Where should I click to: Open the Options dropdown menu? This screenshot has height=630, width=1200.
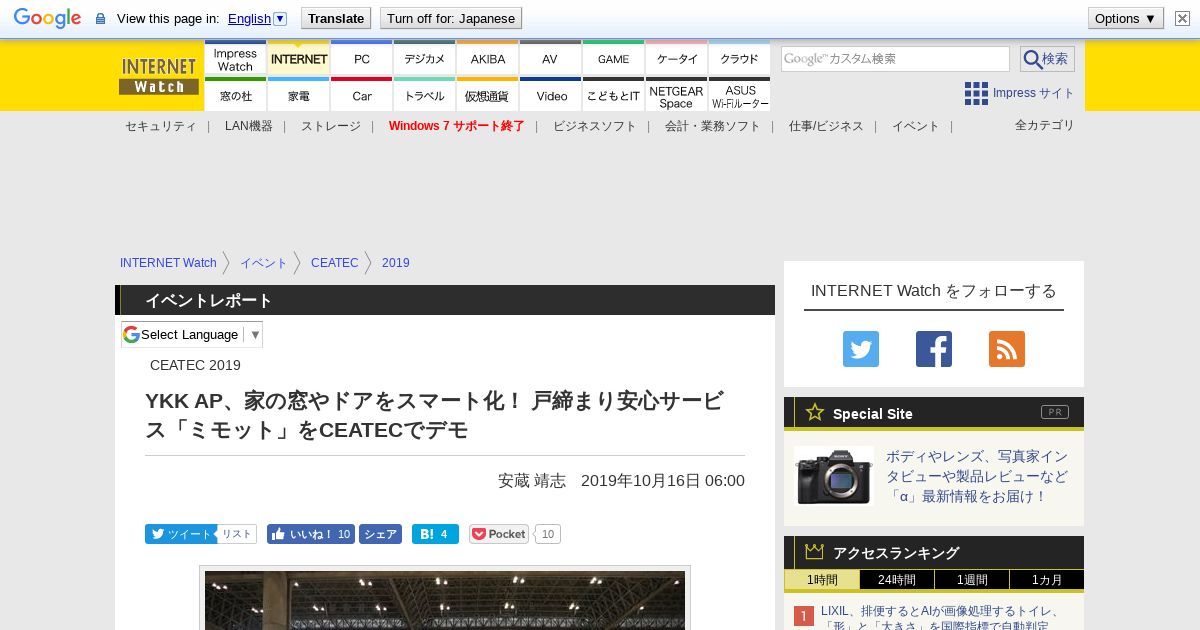tap(1125, 18)
